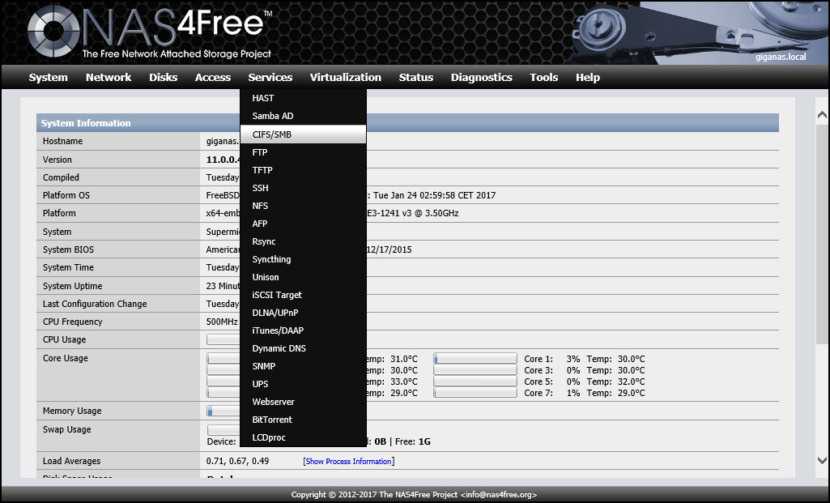This screenshot has height=503, width=830.
Task: Select CIFS/SMB from Services menu
Action: point(272,134)
